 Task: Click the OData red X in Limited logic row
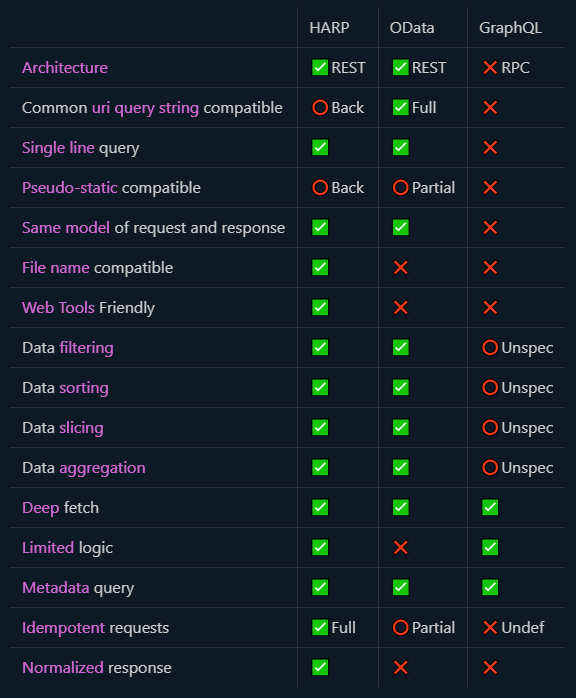point(401,548)
